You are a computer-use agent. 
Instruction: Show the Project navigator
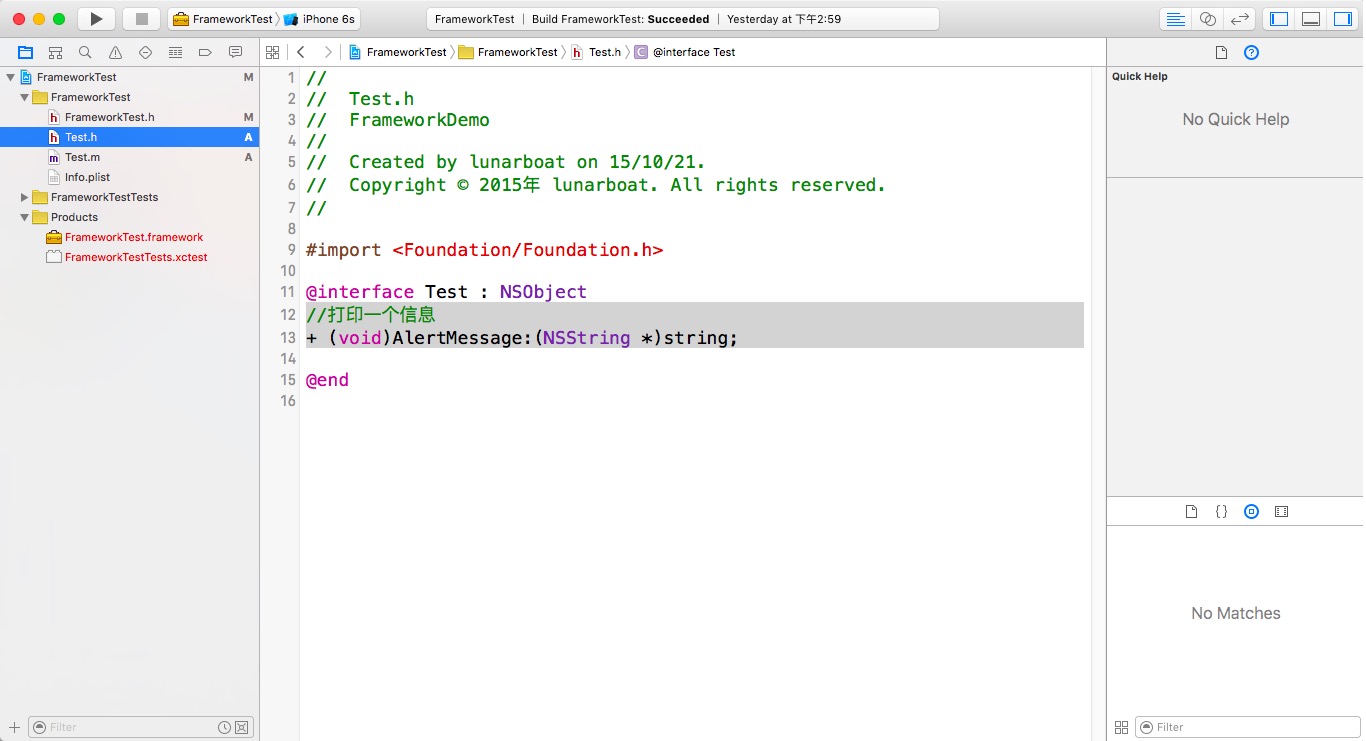tap(25, 52)
